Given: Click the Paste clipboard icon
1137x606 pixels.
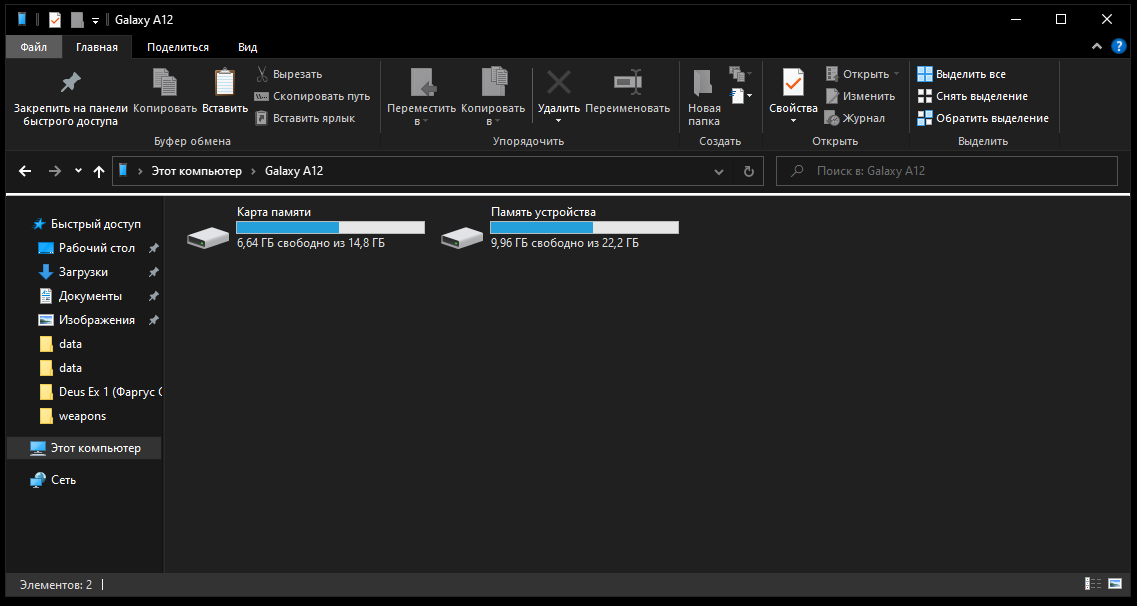Looking at the screenshot, I should (x=225, y=84).
